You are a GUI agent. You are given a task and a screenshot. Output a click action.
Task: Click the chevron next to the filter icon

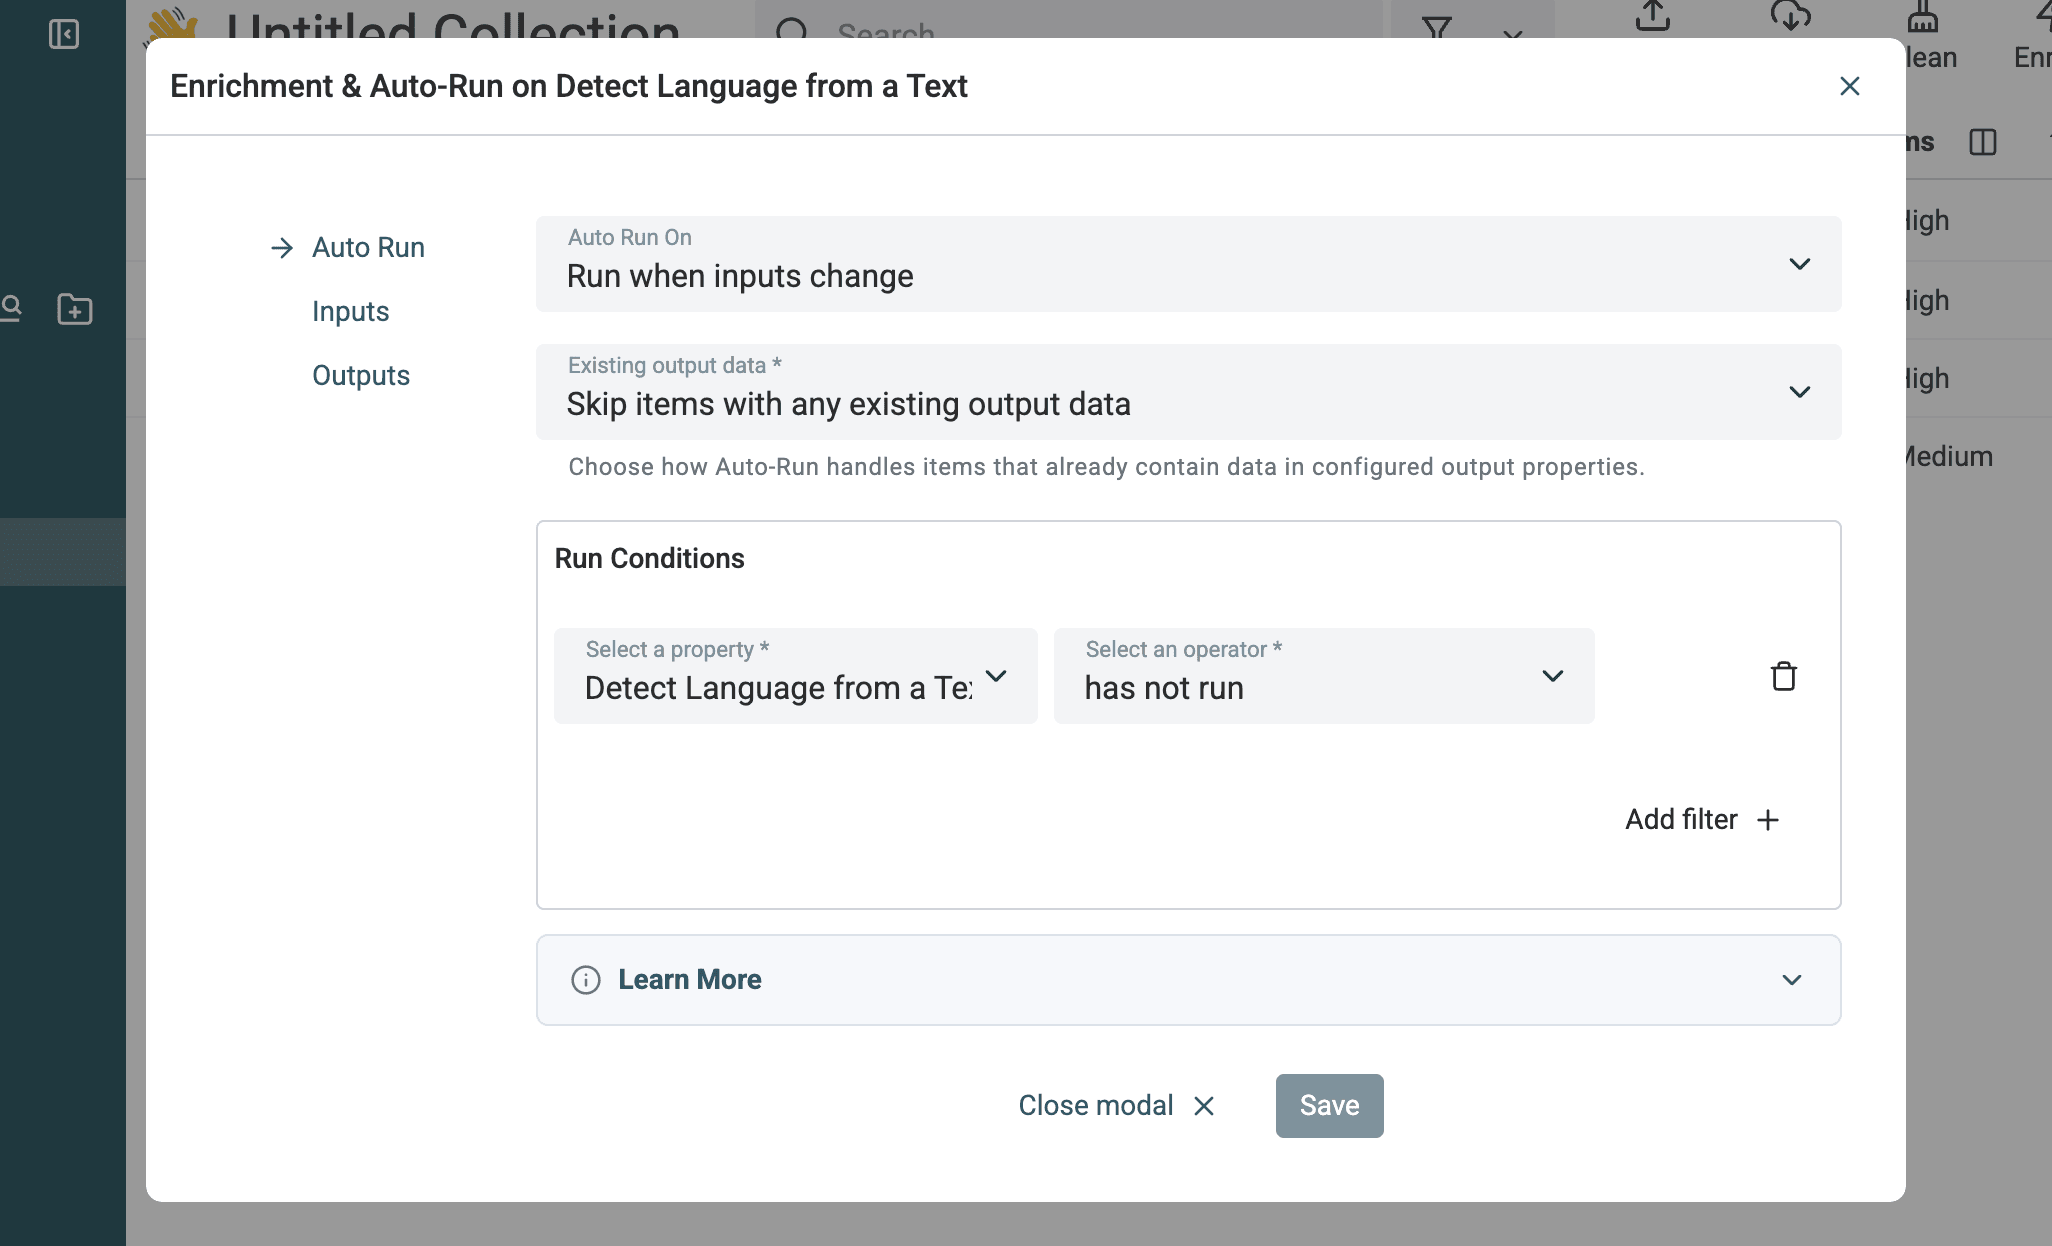(x=1513, y=34)
